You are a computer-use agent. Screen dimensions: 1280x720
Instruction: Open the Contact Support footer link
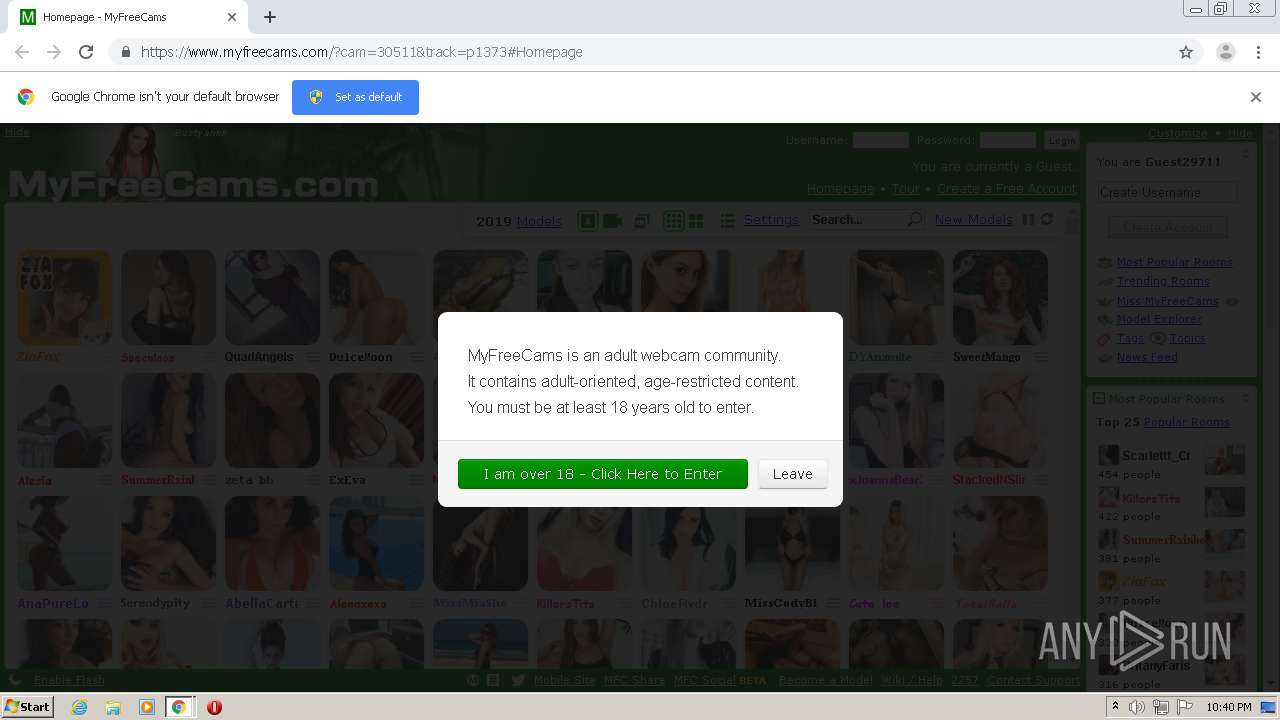point(1033,680)
